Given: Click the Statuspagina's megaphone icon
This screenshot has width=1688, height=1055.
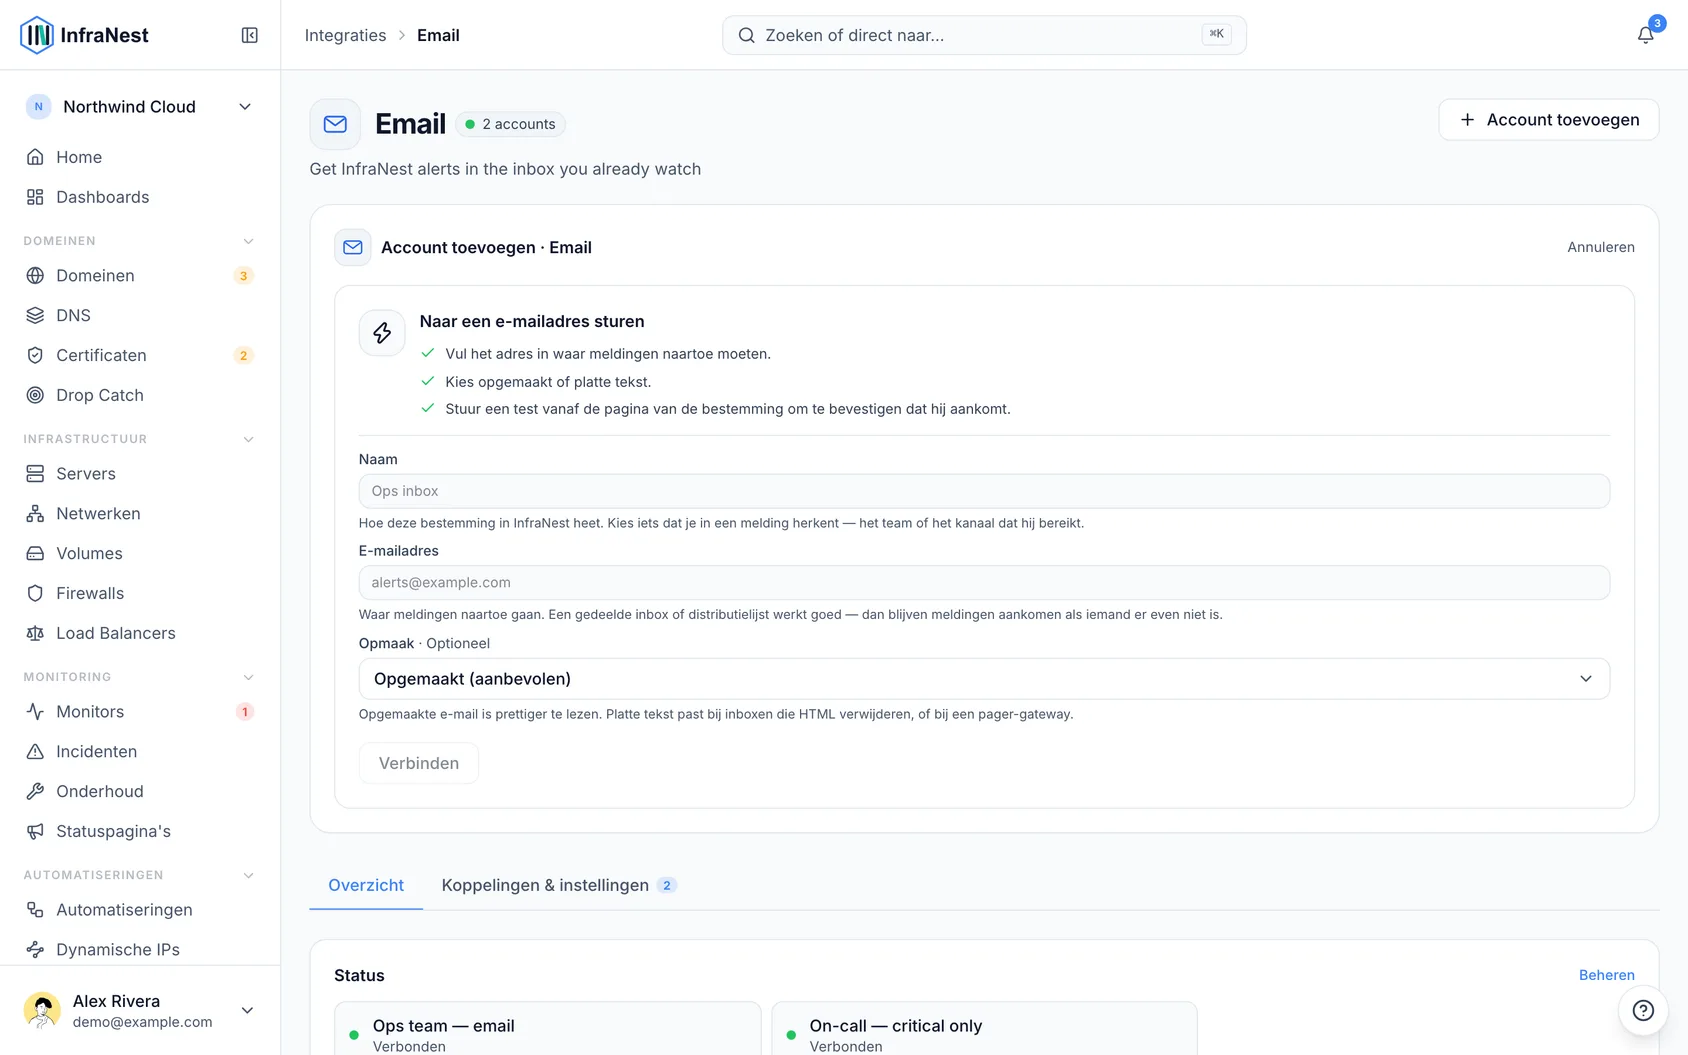Looking at the screenshot, I should 35,831.
